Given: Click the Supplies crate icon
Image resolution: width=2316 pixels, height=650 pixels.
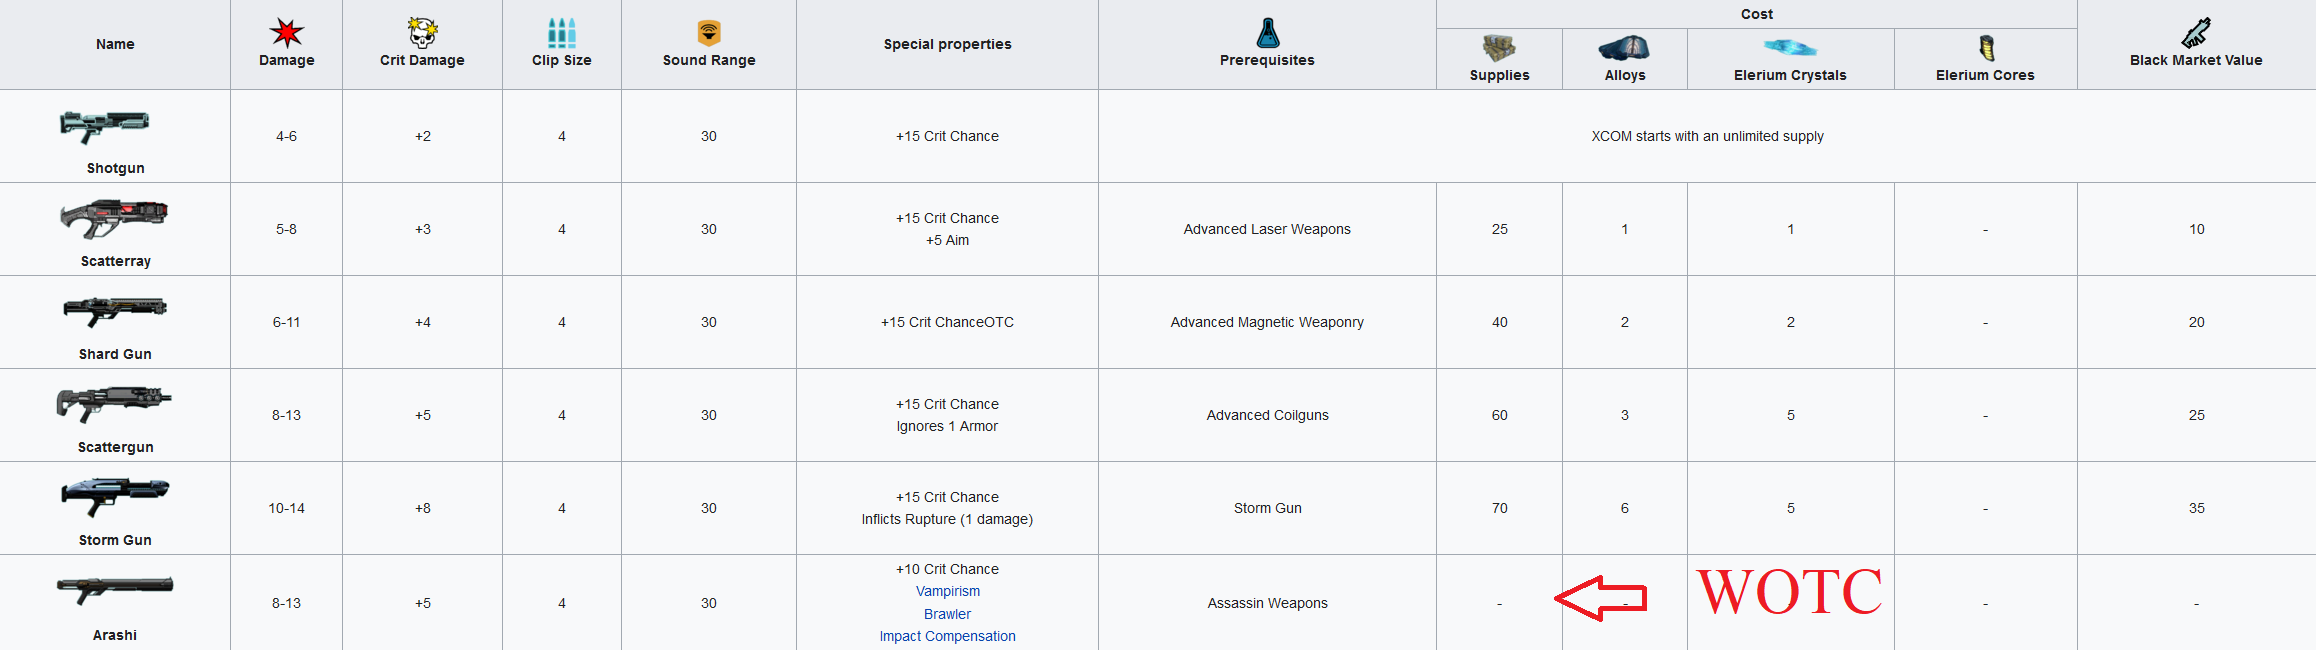Looking at the screenshot, I should click(x=1499, y=48).
